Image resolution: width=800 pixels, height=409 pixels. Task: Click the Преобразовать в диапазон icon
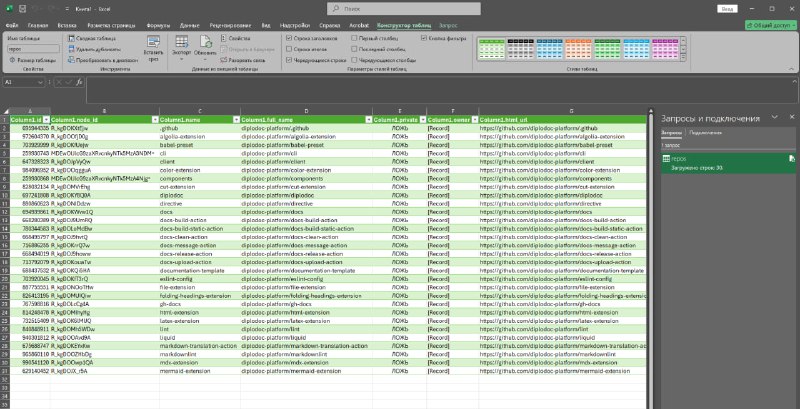coord(71,60)
